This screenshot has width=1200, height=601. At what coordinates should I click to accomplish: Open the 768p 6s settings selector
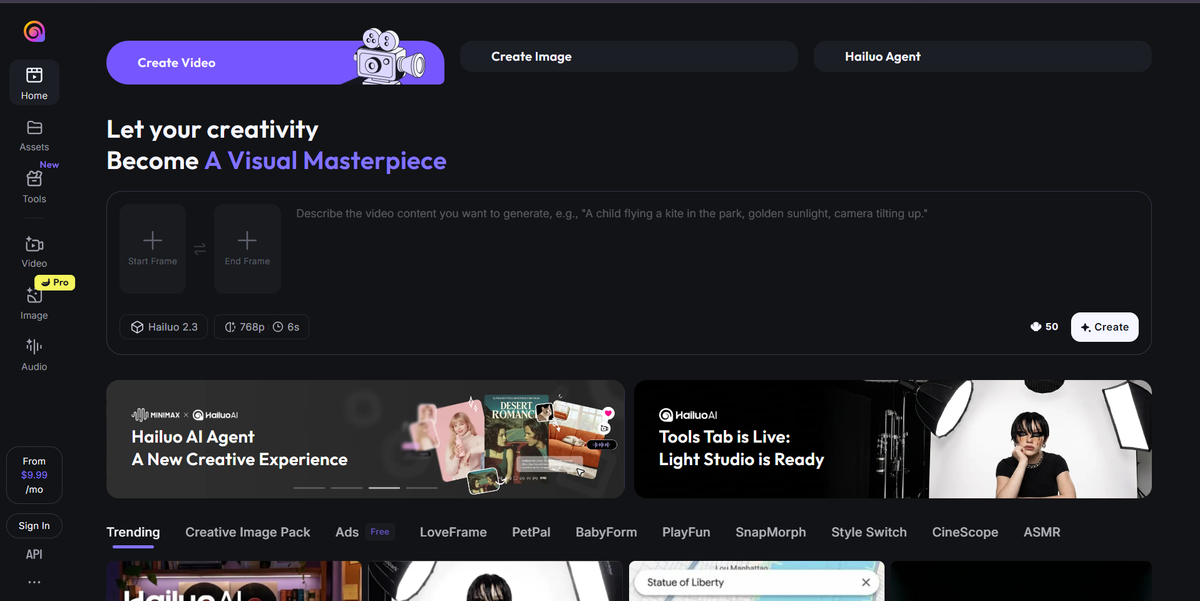tap(261, 327)
